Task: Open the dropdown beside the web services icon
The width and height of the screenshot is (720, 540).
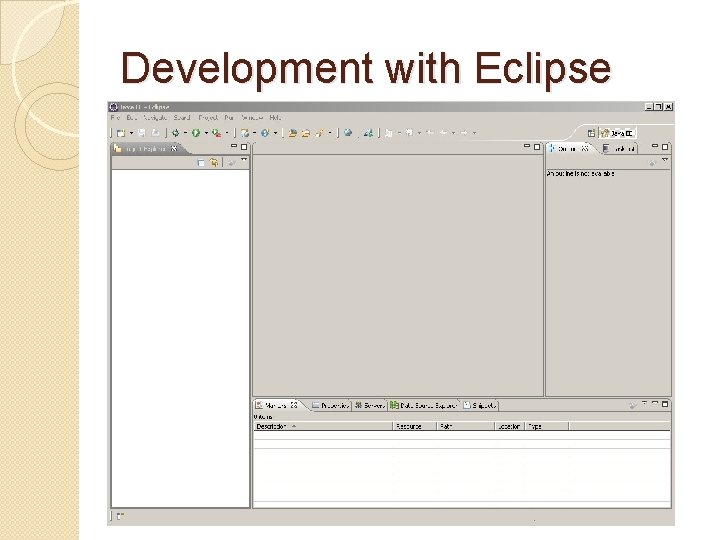Action: (276, 133)
